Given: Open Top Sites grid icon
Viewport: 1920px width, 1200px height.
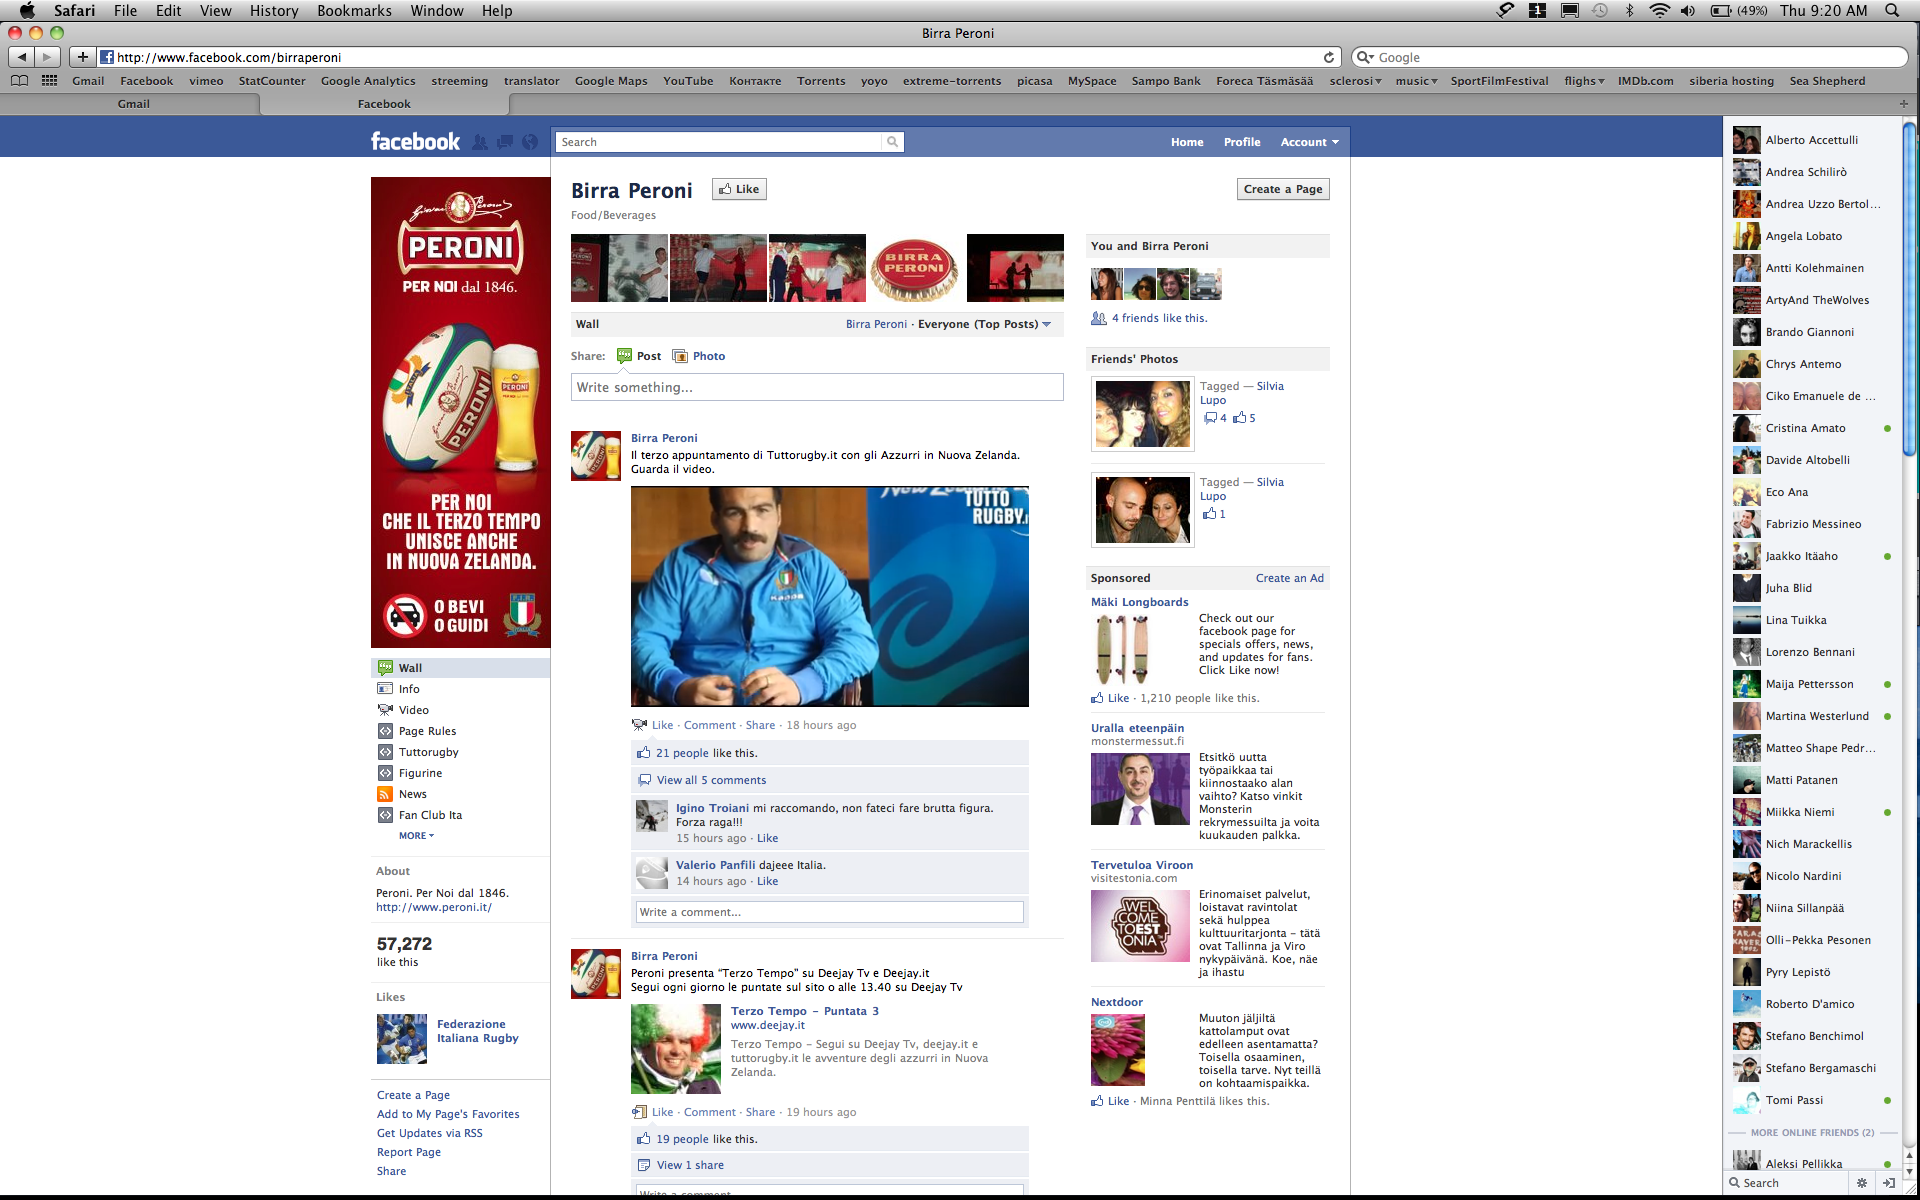Looking at the screenshot, I should [49, 81].
